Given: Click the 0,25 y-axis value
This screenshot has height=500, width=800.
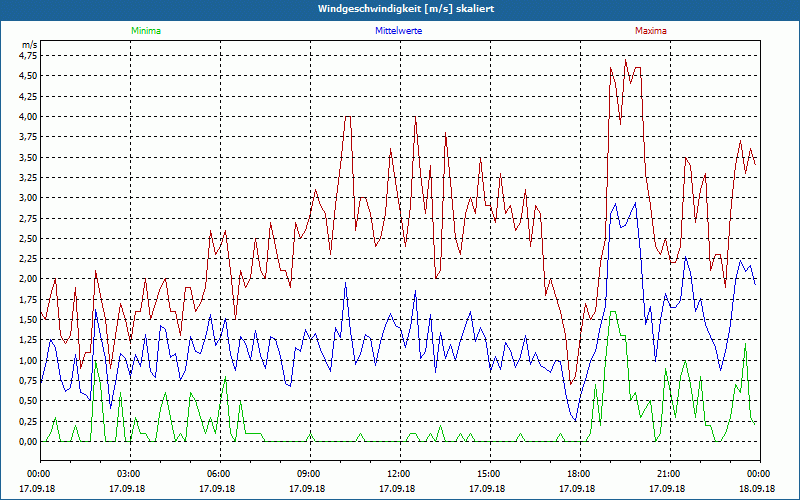Looking at the screenshot, I should 28,421.
